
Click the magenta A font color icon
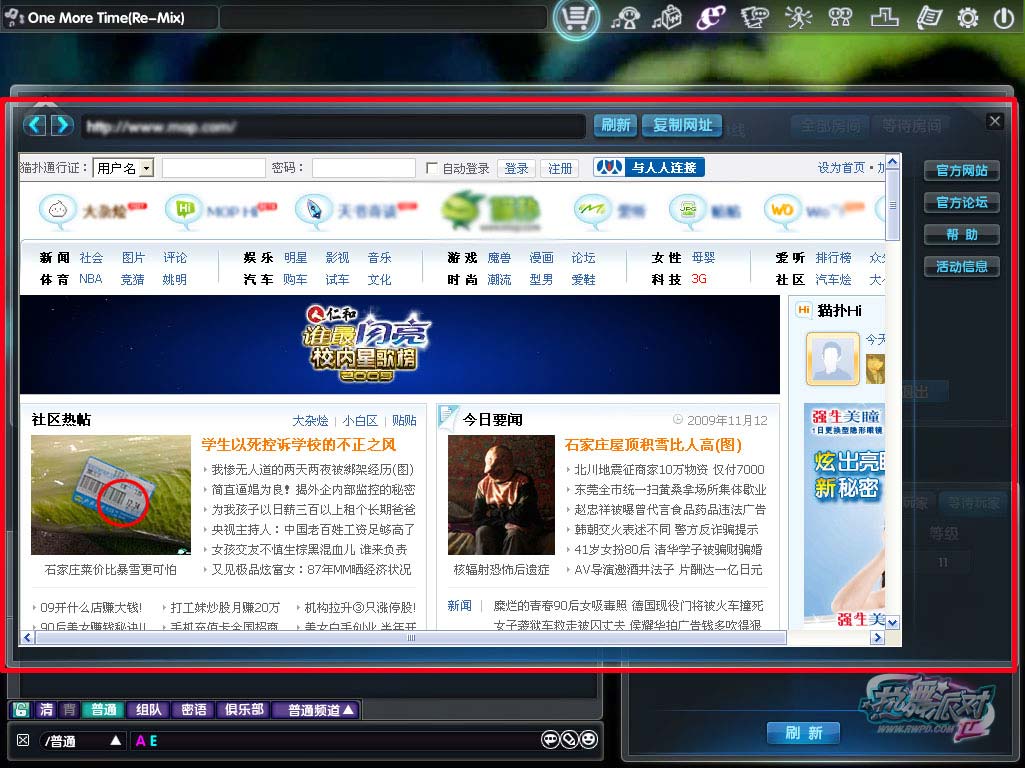[140, 741]
